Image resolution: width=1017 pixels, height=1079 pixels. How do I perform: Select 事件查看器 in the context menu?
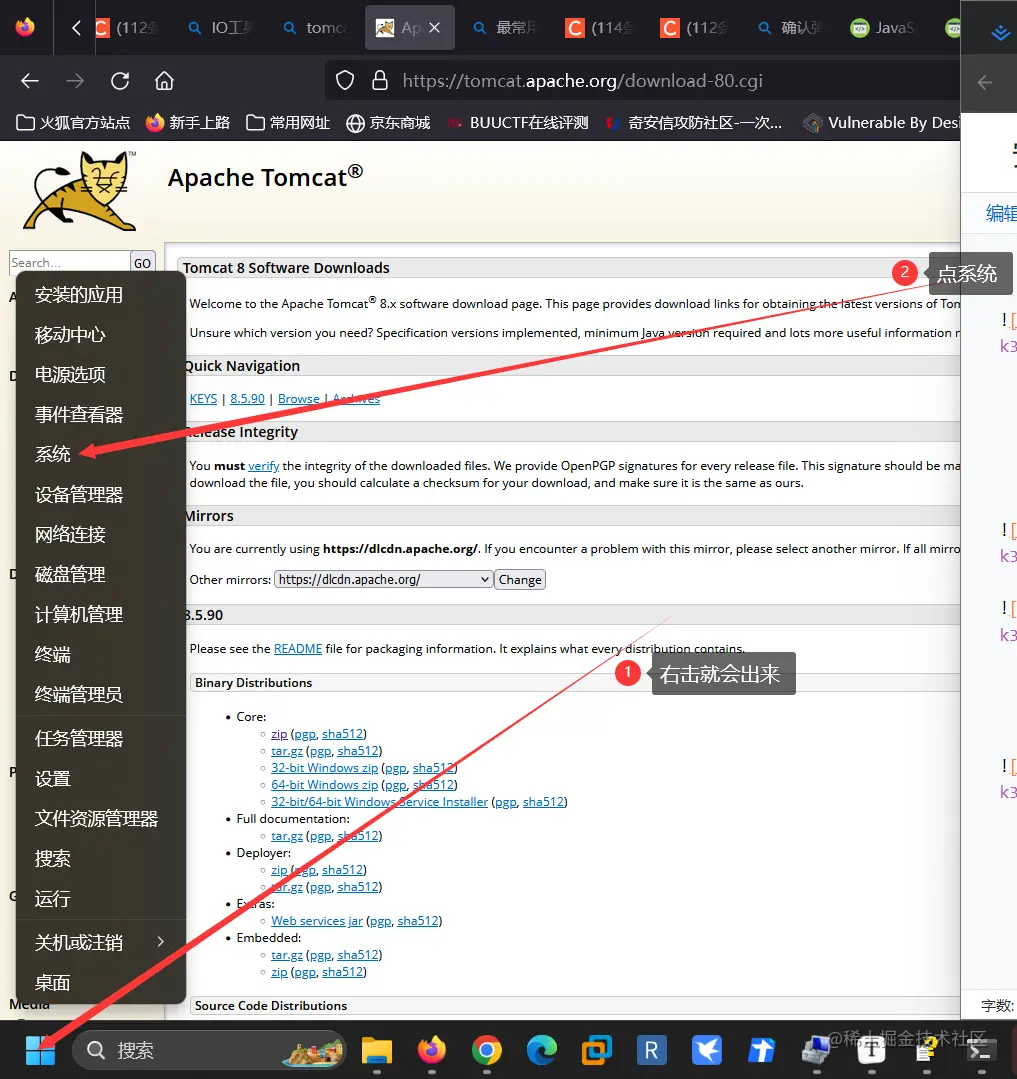point(101,414)
